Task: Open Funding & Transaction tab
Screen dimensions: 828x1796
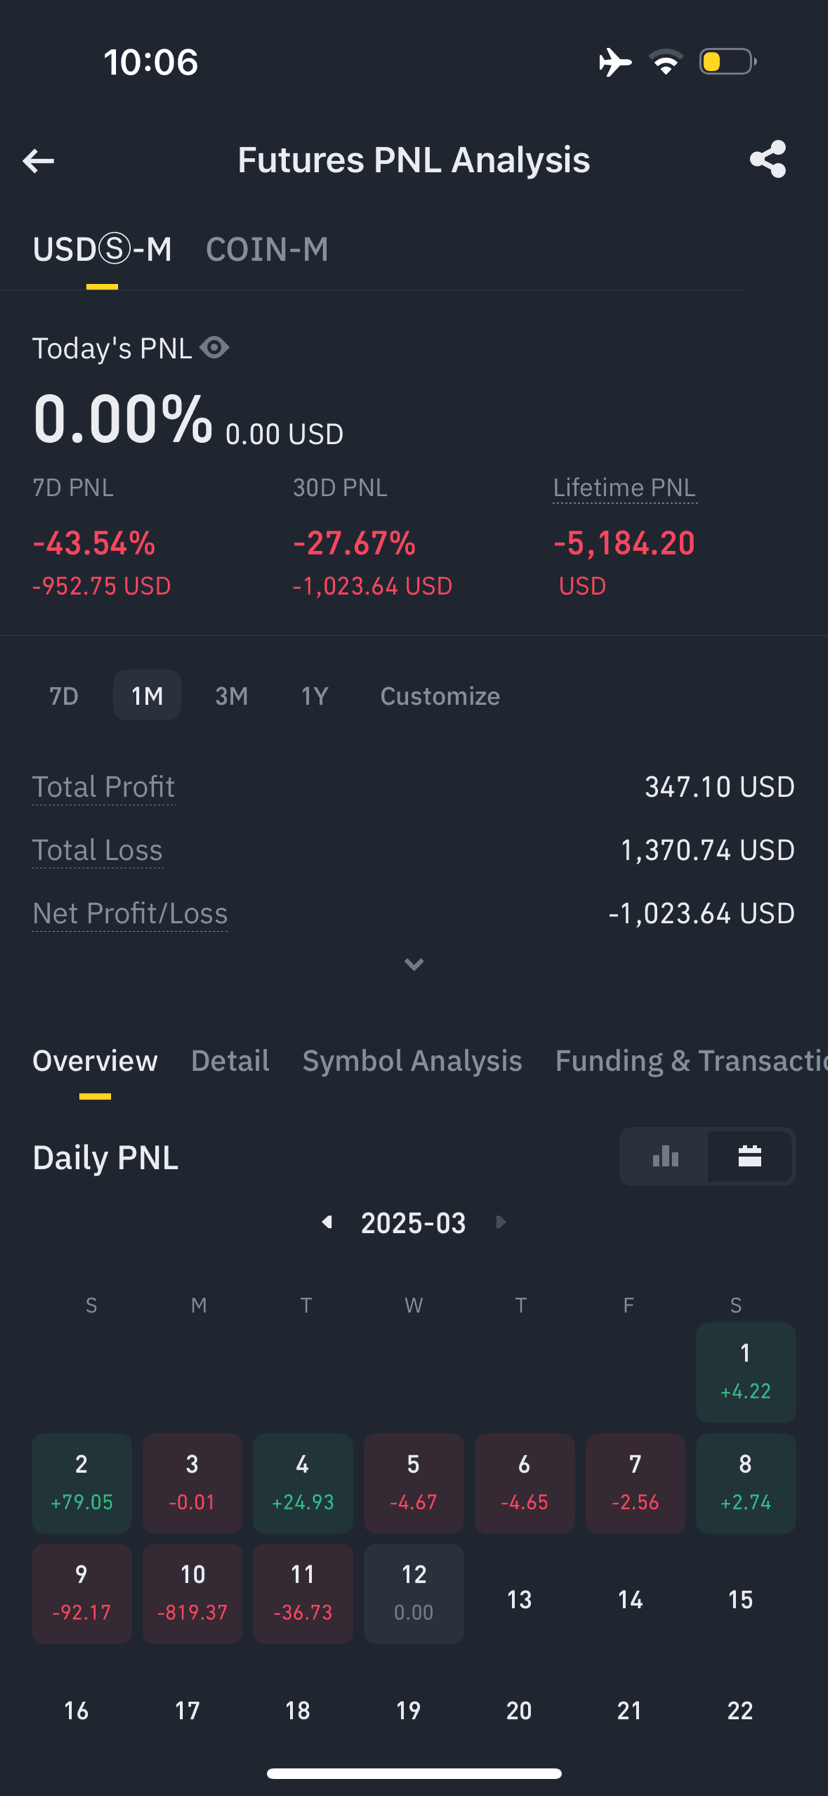Action: pos(691,1060)
